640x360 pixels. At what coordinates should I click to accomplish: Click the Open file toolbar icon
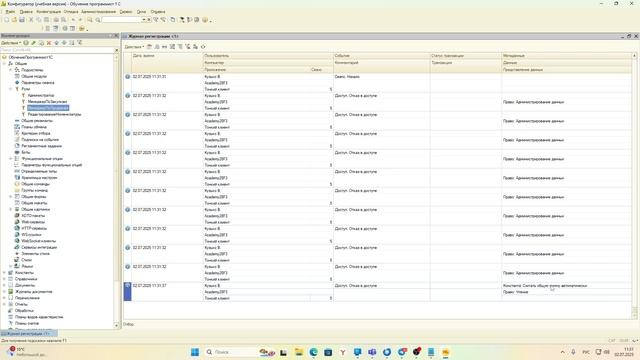pyautogui.click(x=14, y=20)
